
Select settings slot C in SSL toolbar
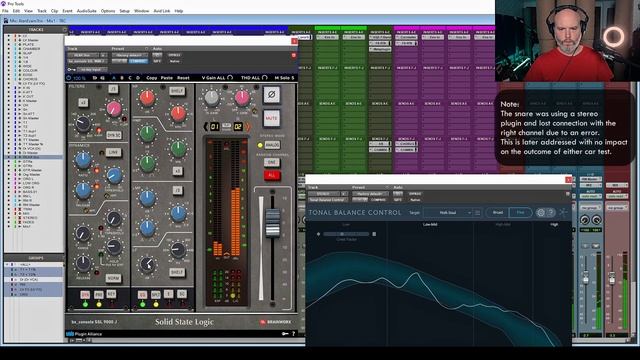click(x=130, y=78)
